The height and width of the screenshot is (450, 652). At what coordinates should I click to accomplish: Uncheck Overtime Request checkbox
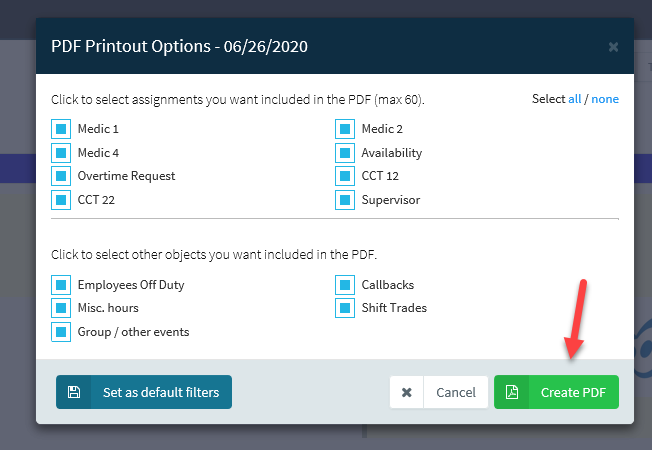coord(61,176)
